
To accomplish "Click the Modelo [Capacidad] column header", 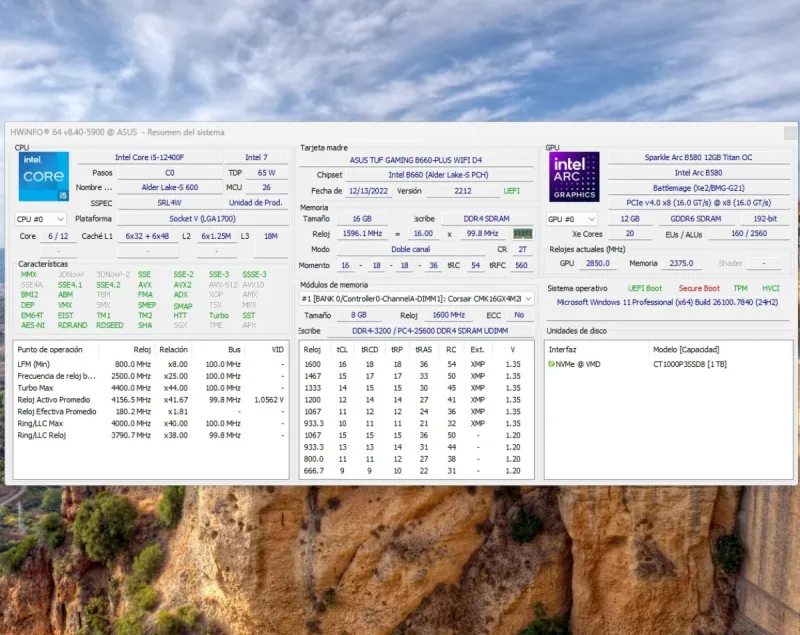I will tap(686, 349).
